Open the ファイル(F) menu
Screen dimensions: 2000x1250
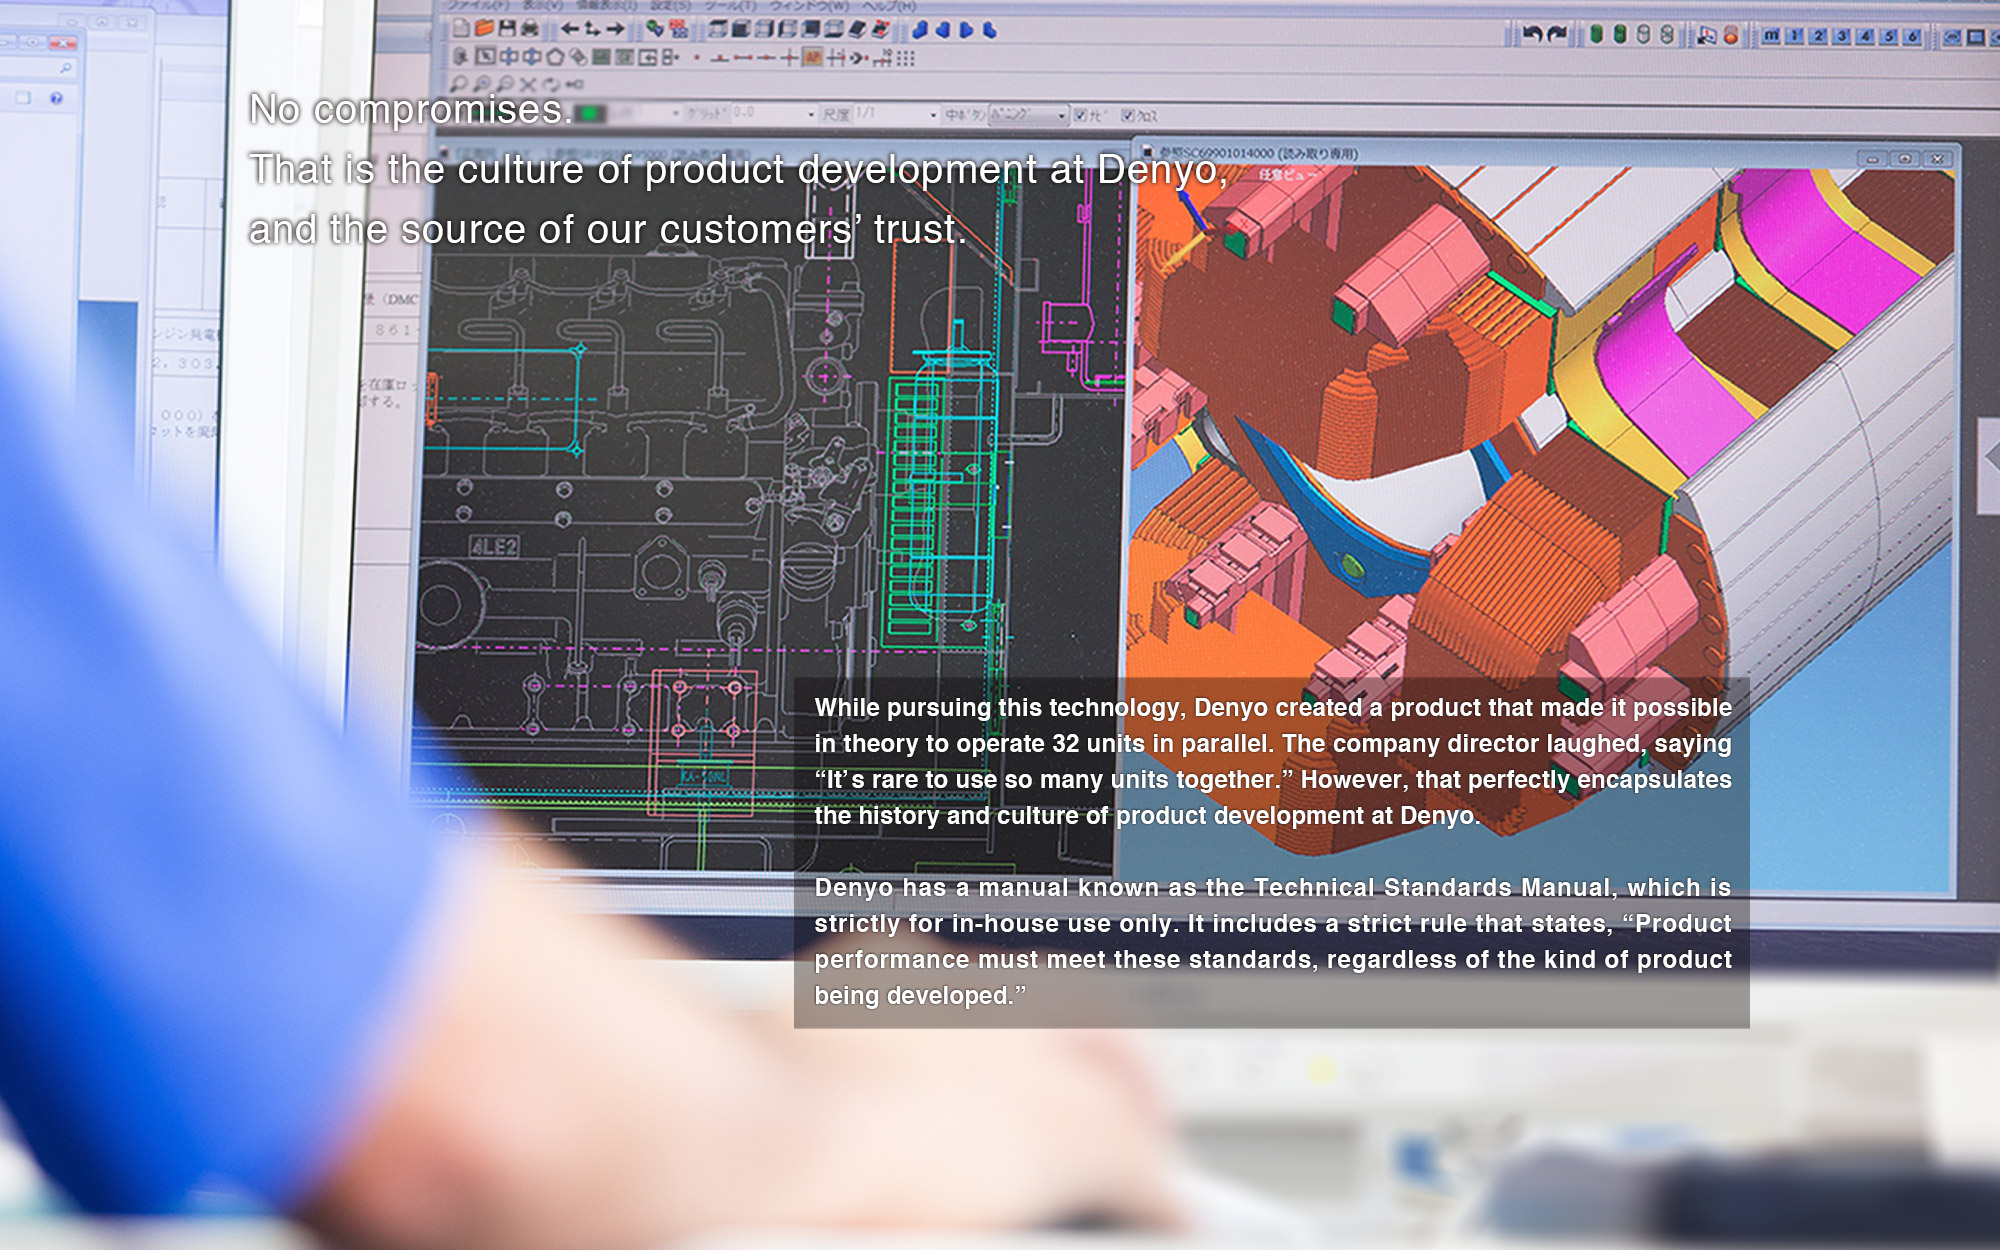tap(478, 6)
